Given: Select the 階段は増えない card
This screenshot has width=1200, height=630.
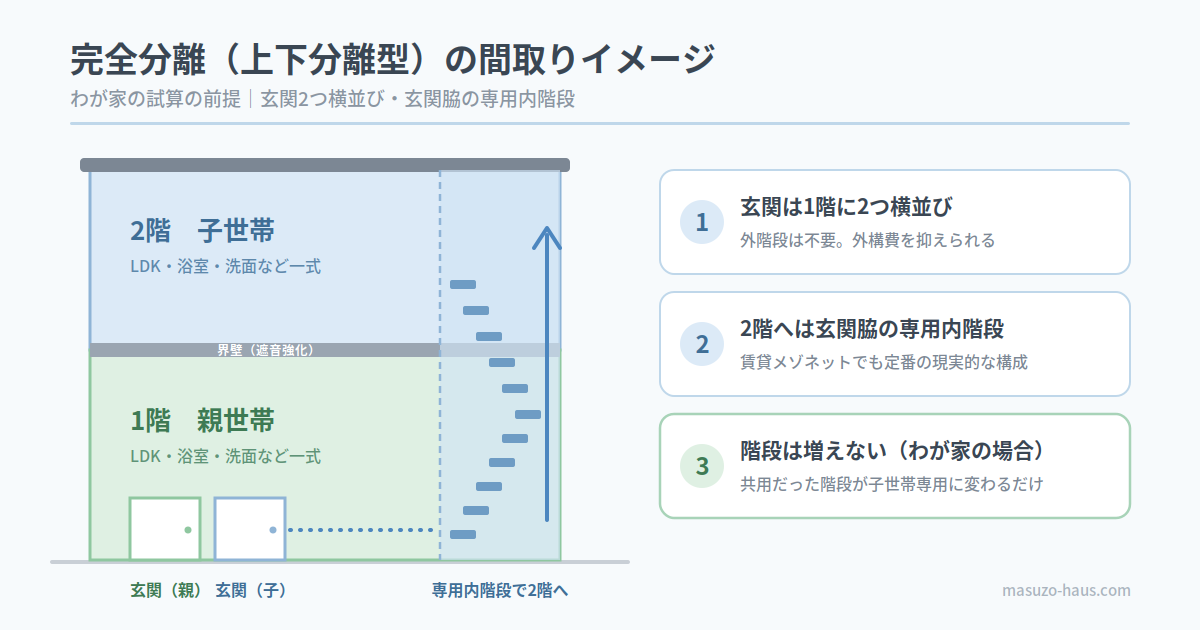Looking at the screenshot, I should (x=895, y=466).
